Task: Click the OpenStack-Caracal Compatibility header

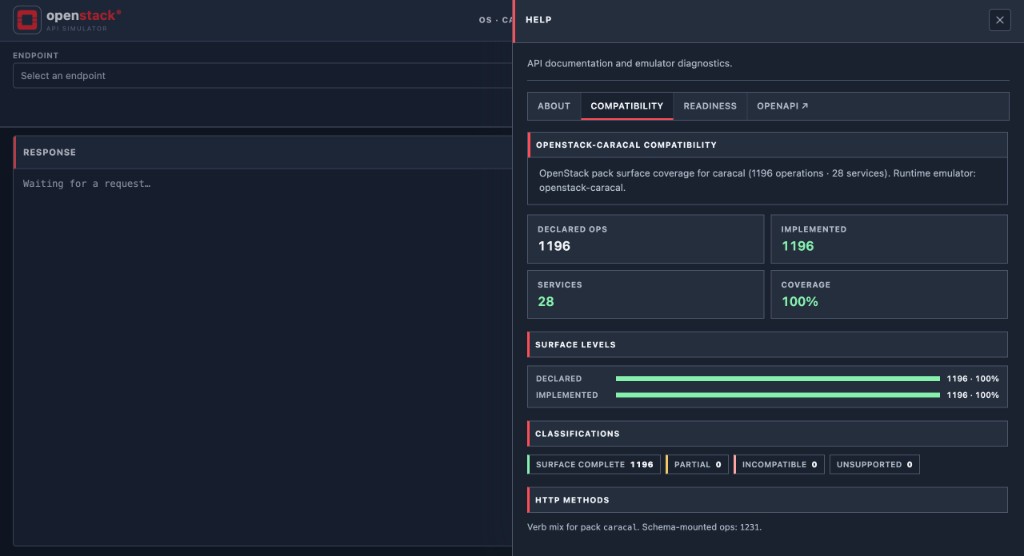Action: [x=767, y=145]
